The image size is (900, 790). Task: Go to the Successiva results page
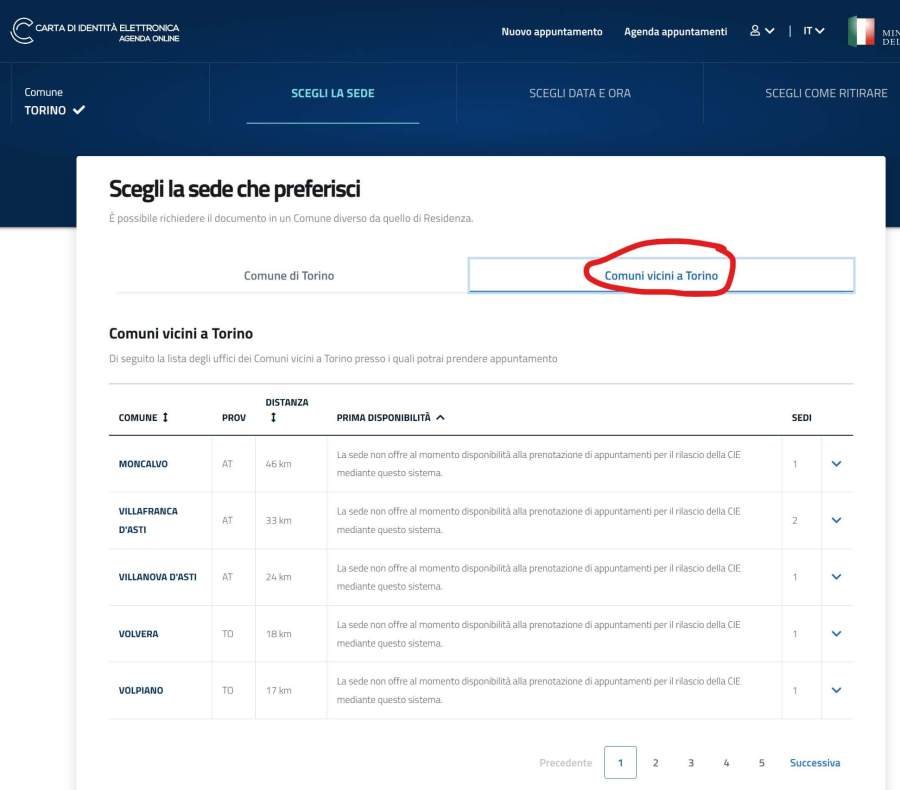click(814, 763)
